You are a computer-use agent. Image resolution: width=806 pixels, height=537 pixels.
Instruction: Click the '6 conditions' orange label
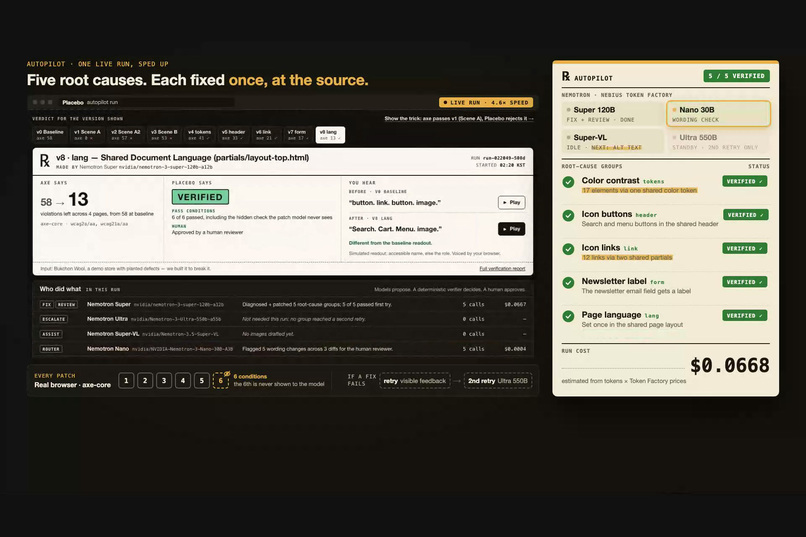(250, 377)
